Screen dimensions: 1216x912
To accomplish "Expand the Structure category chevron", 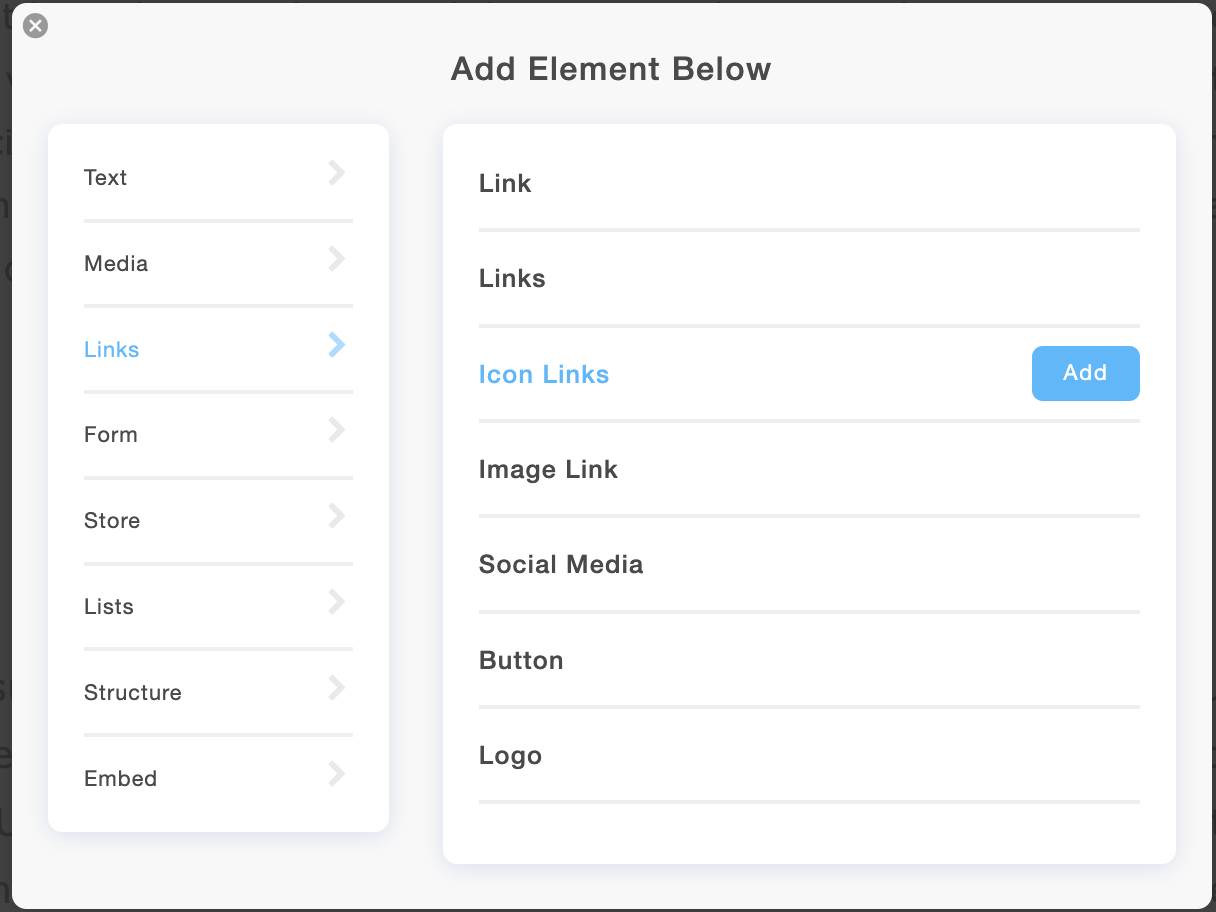I will (335, 688).
